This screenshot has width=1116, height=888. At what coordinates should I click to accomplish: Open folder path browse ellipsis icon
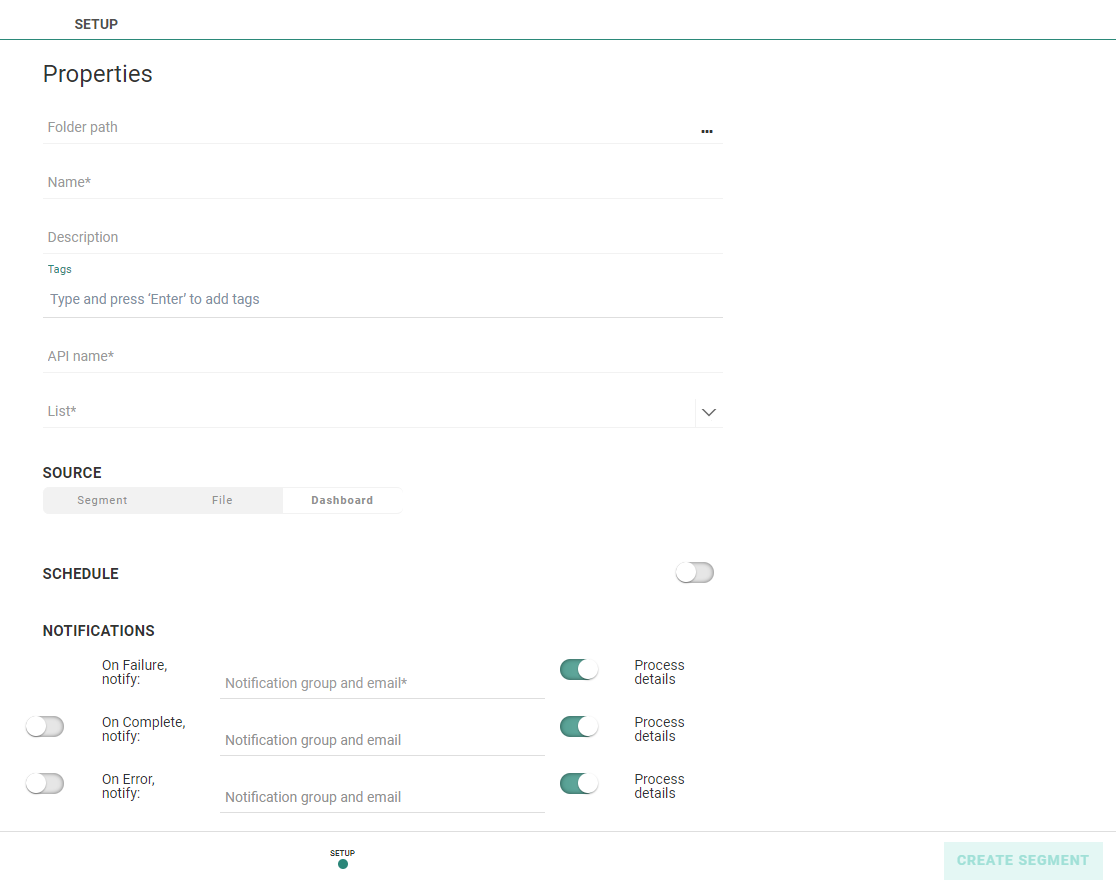[706, 131]
